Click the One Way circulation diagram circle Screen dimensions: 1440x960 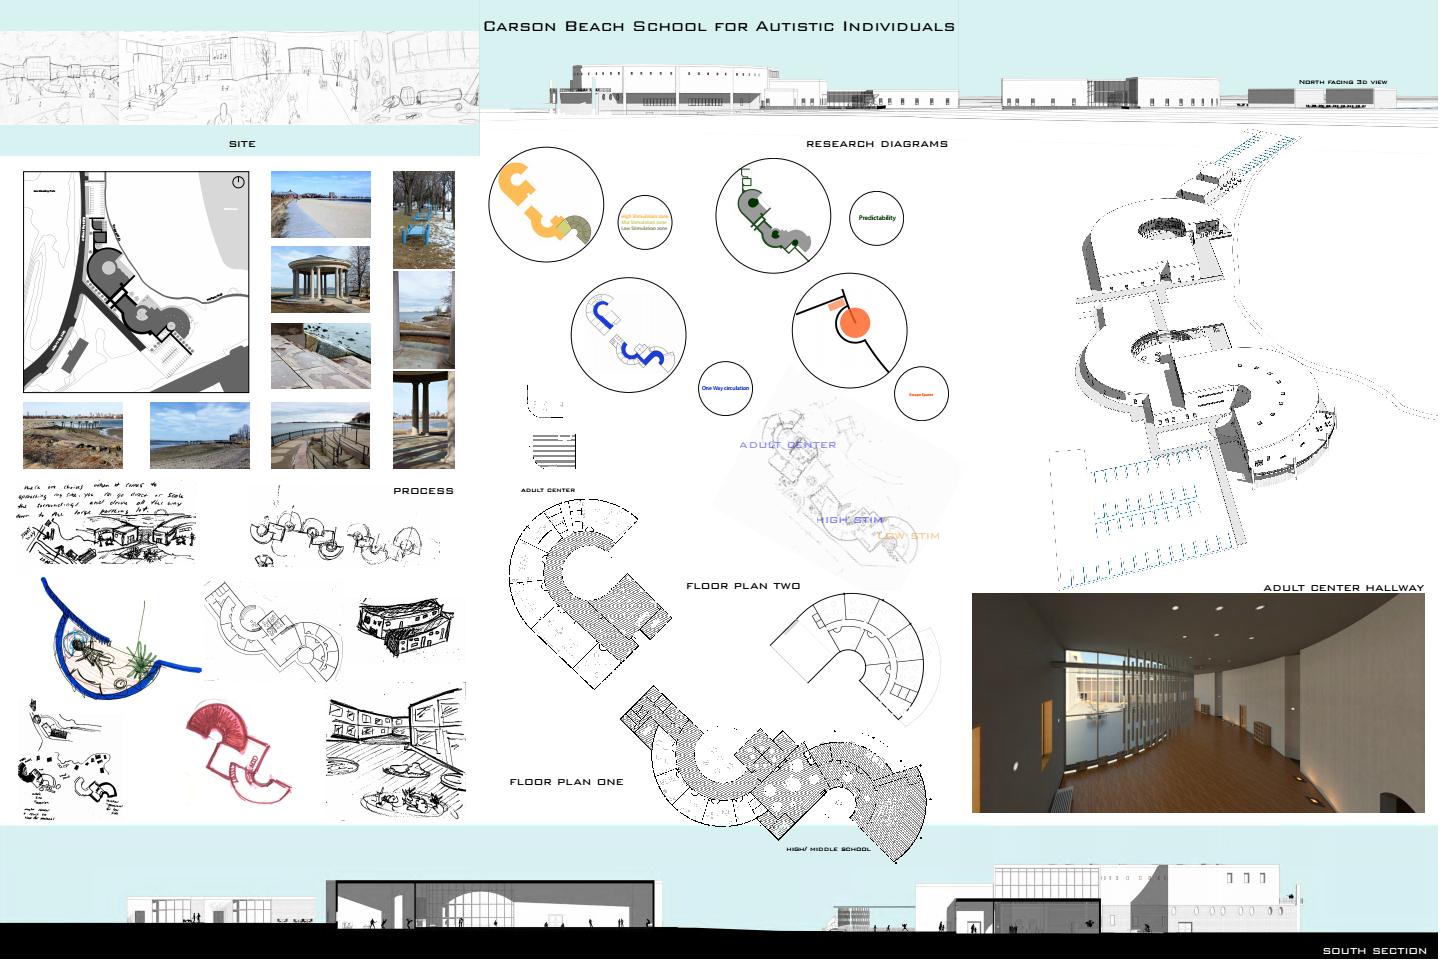725,390
